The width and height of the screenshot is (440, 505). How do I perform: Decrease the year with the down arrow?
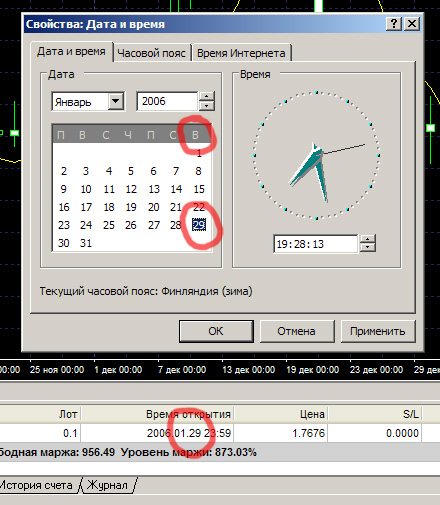tap(207, 106)
